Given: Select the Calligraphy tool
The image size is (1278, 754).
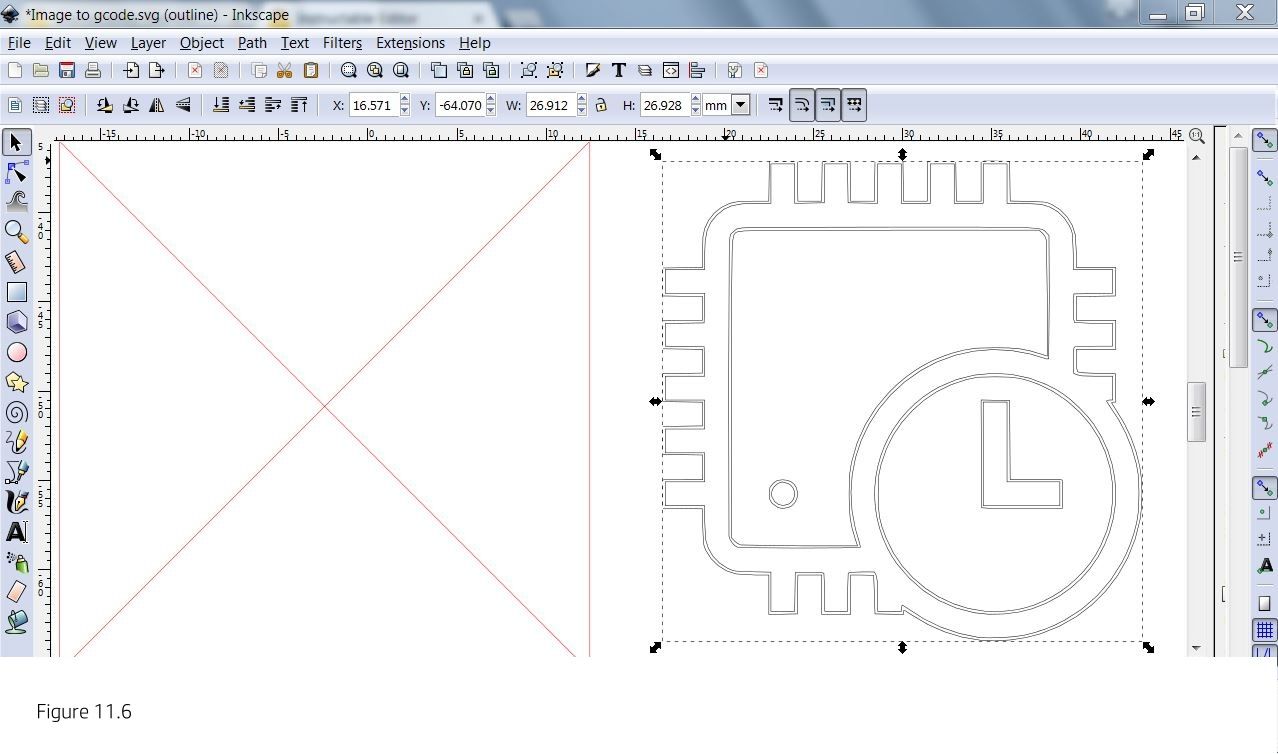Looking at the screenshot, I should tap(16, 501).
